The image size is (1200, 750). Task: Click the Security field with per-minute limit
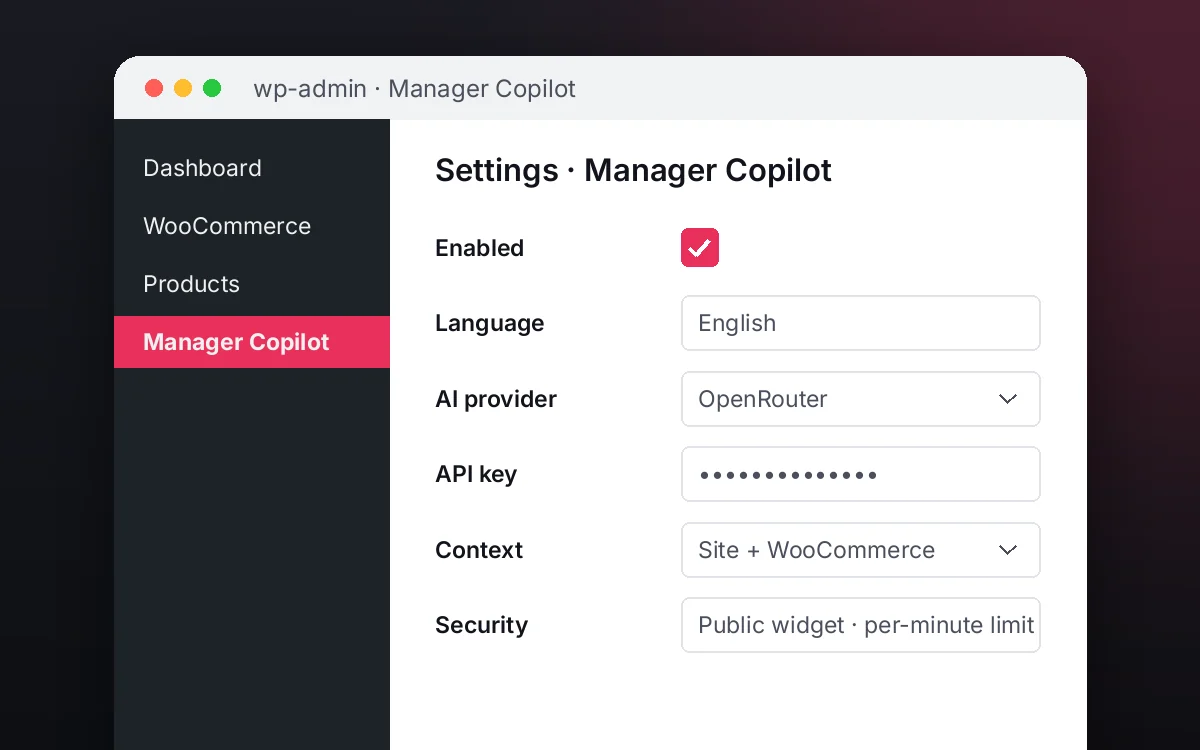point(861,625)
